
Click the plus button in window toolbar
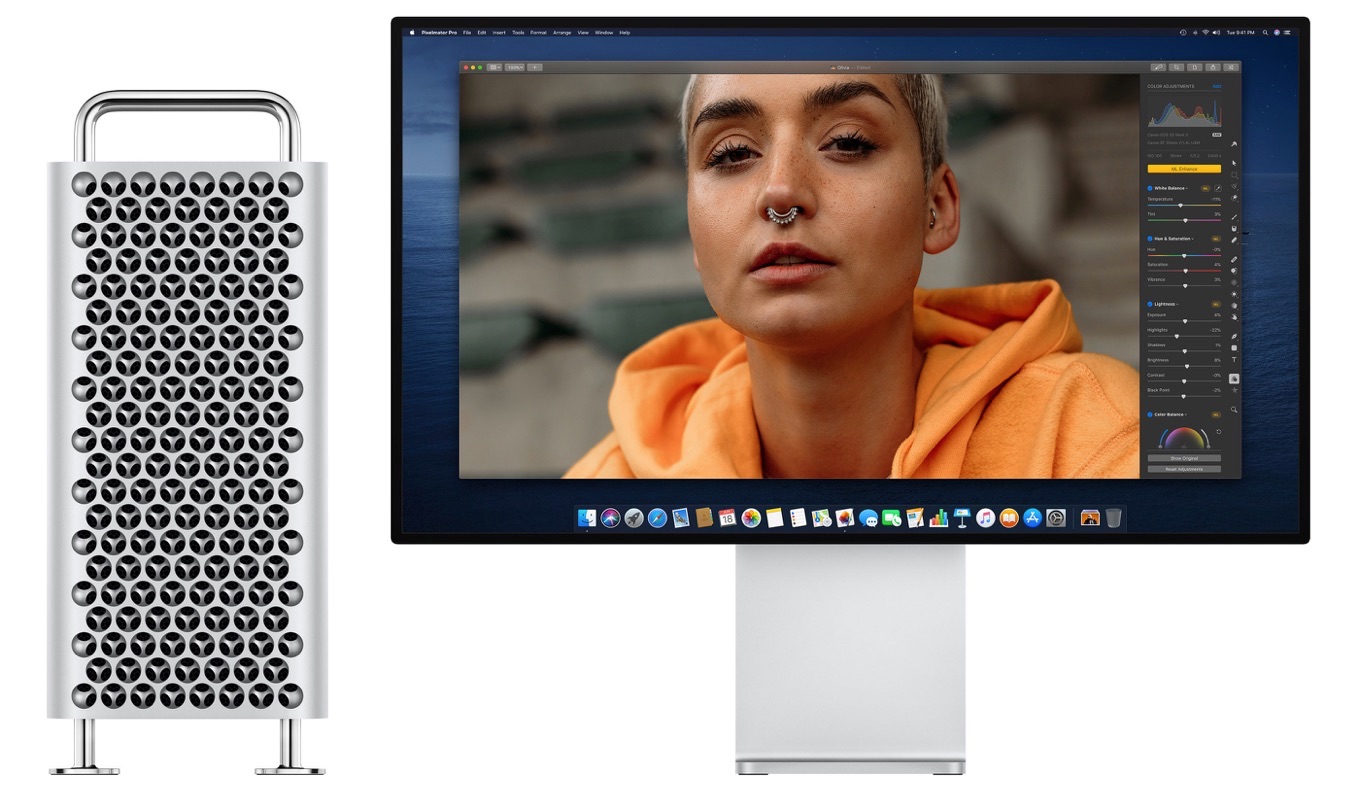(x=535, y=67)
